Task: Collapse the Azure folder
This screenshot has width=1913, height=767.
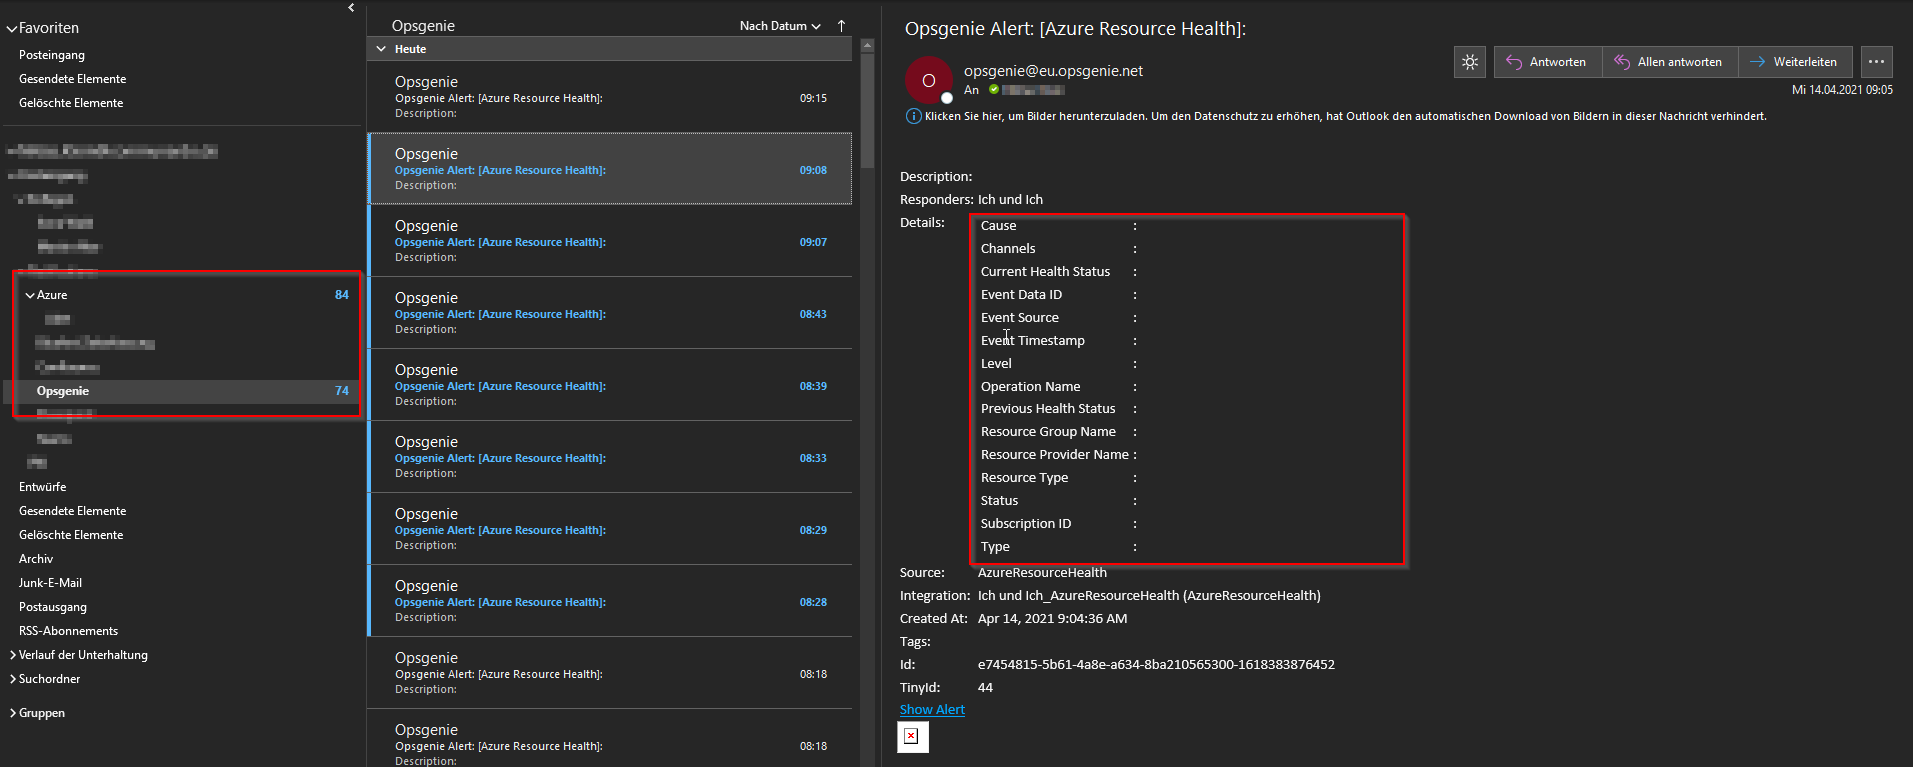Action: tap(30, 296)
